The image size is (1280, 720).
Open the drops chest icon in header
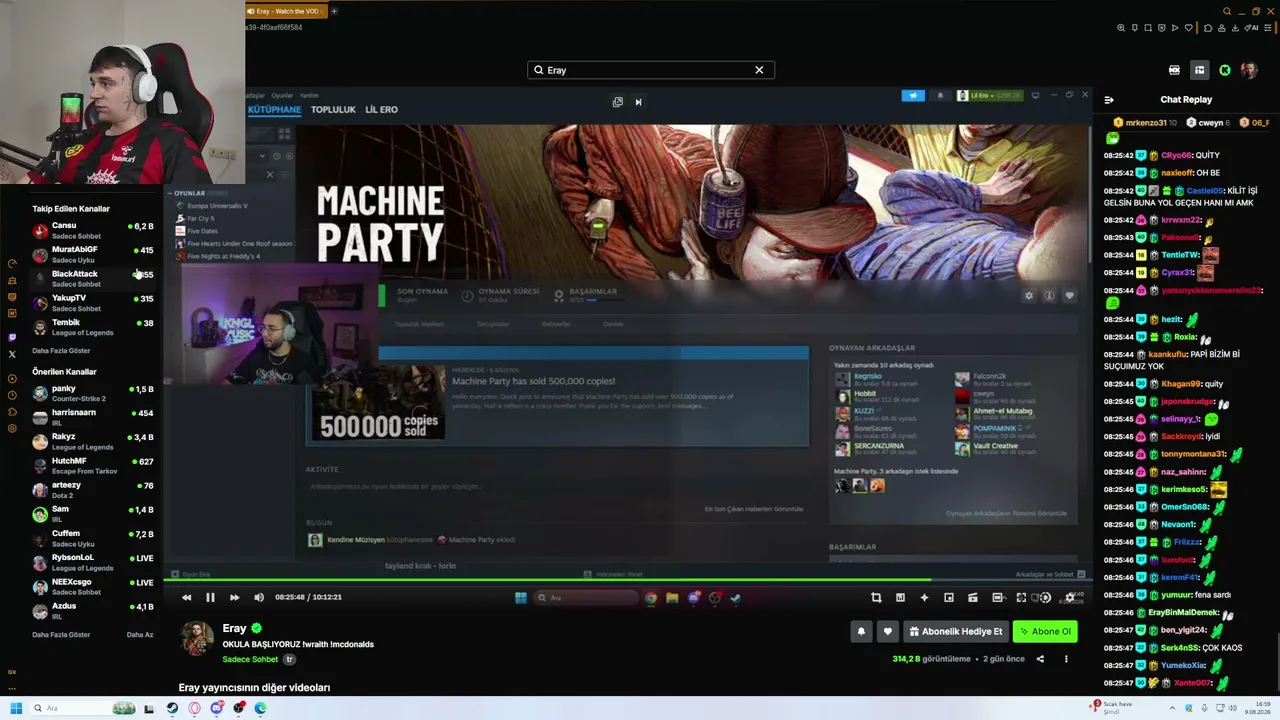pos(1174,70)
